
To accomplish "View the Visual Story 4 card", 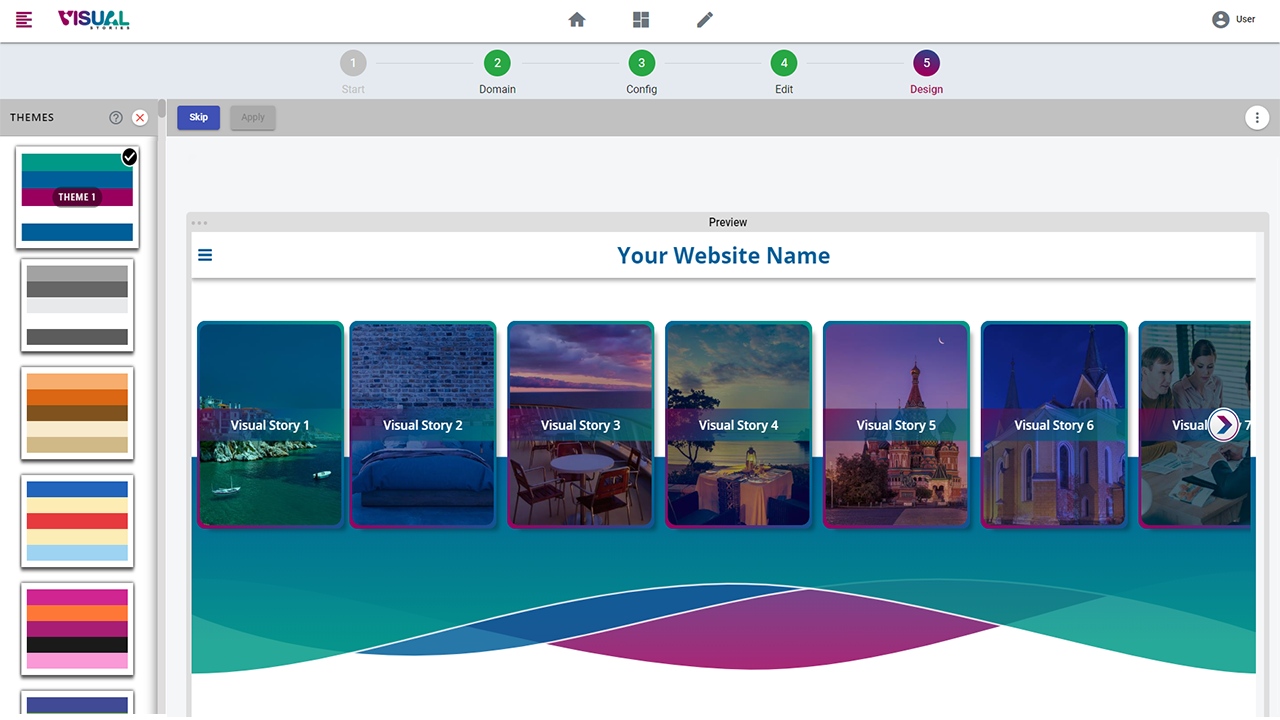I will [738, 424].
